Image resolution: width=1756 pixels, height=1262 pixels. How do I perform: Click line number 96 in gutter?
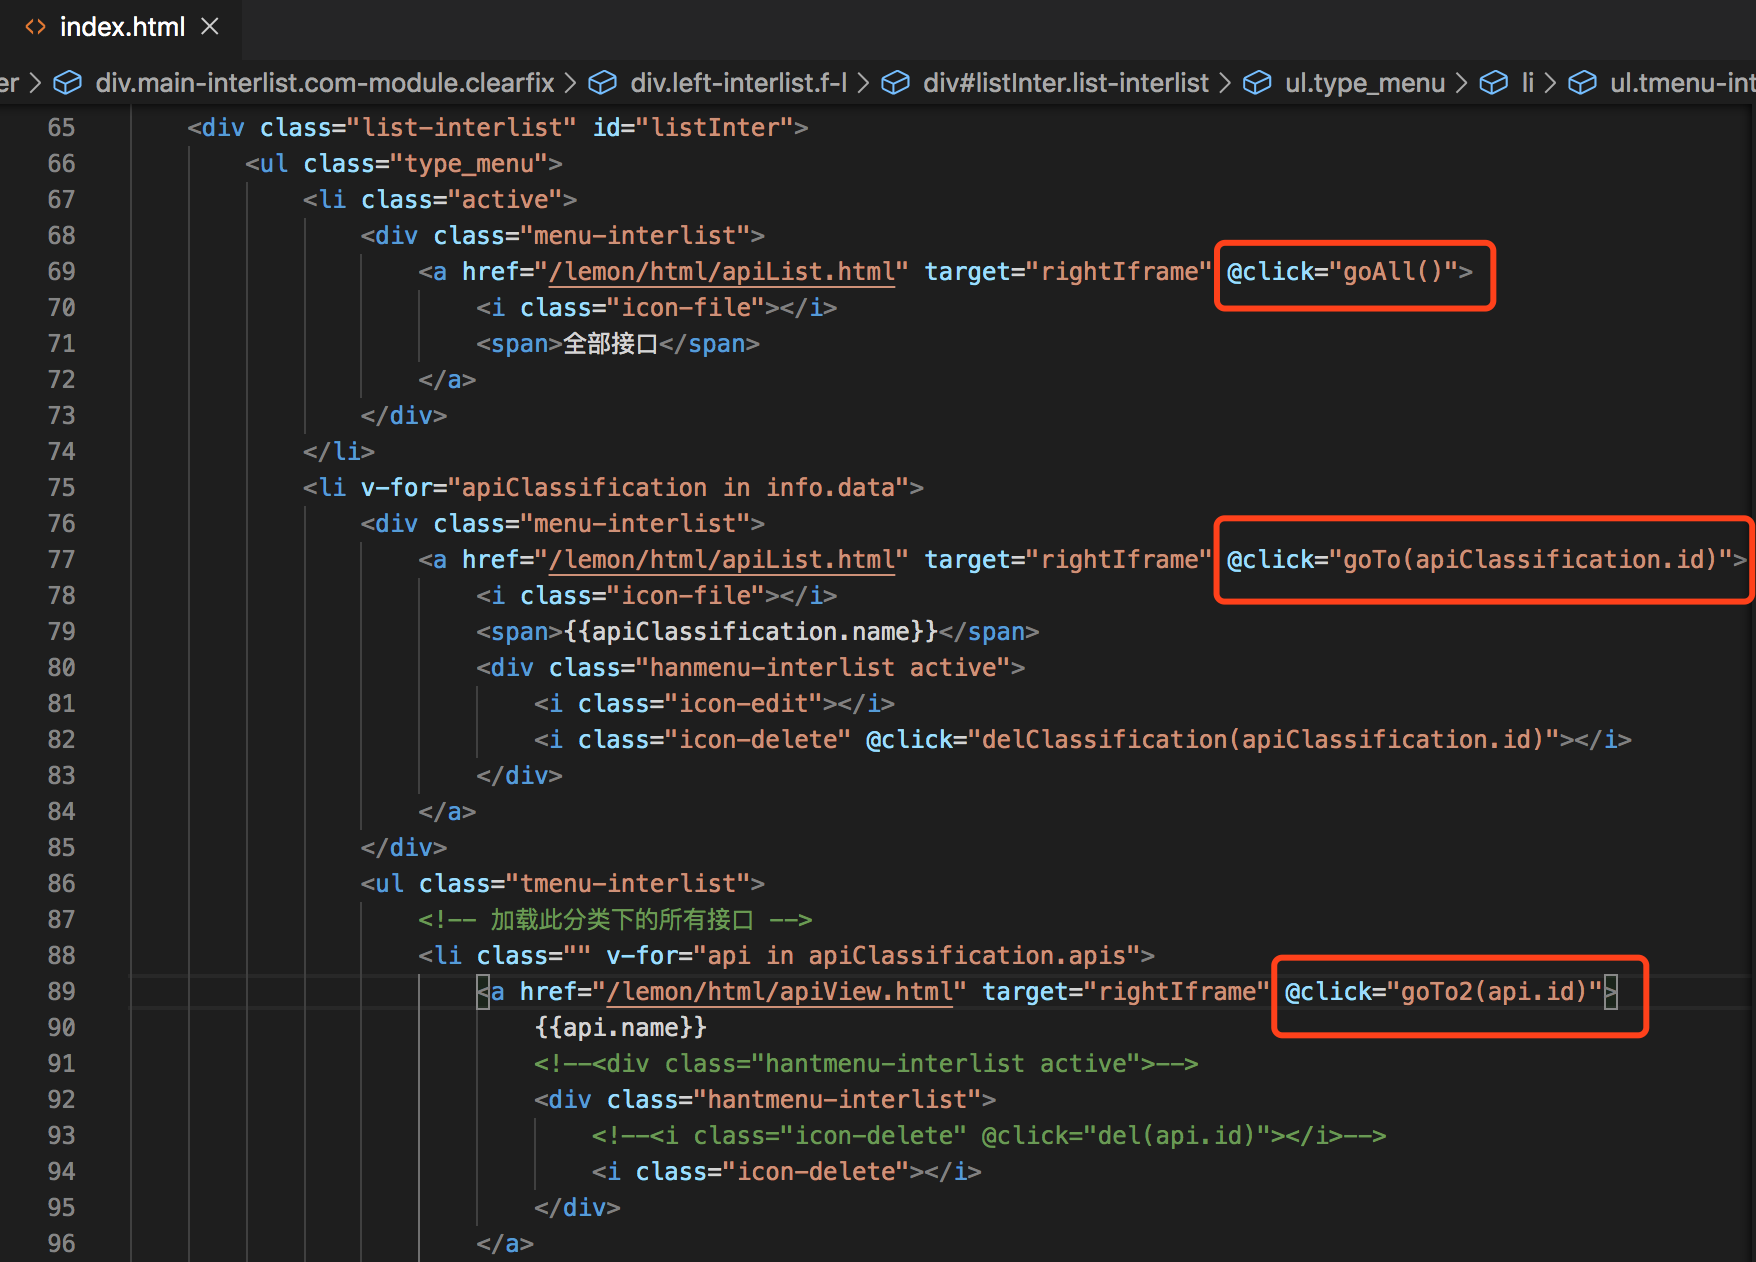(61, 1243)
